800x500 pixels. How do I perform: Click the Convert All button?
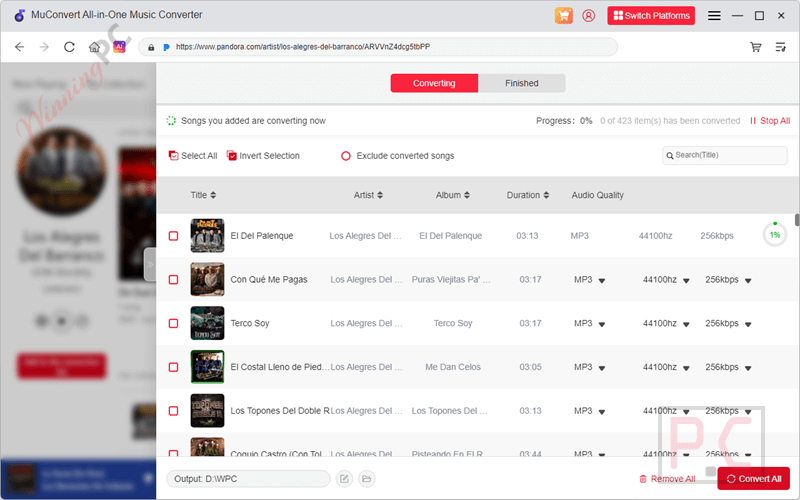click(x=754, y=479)
